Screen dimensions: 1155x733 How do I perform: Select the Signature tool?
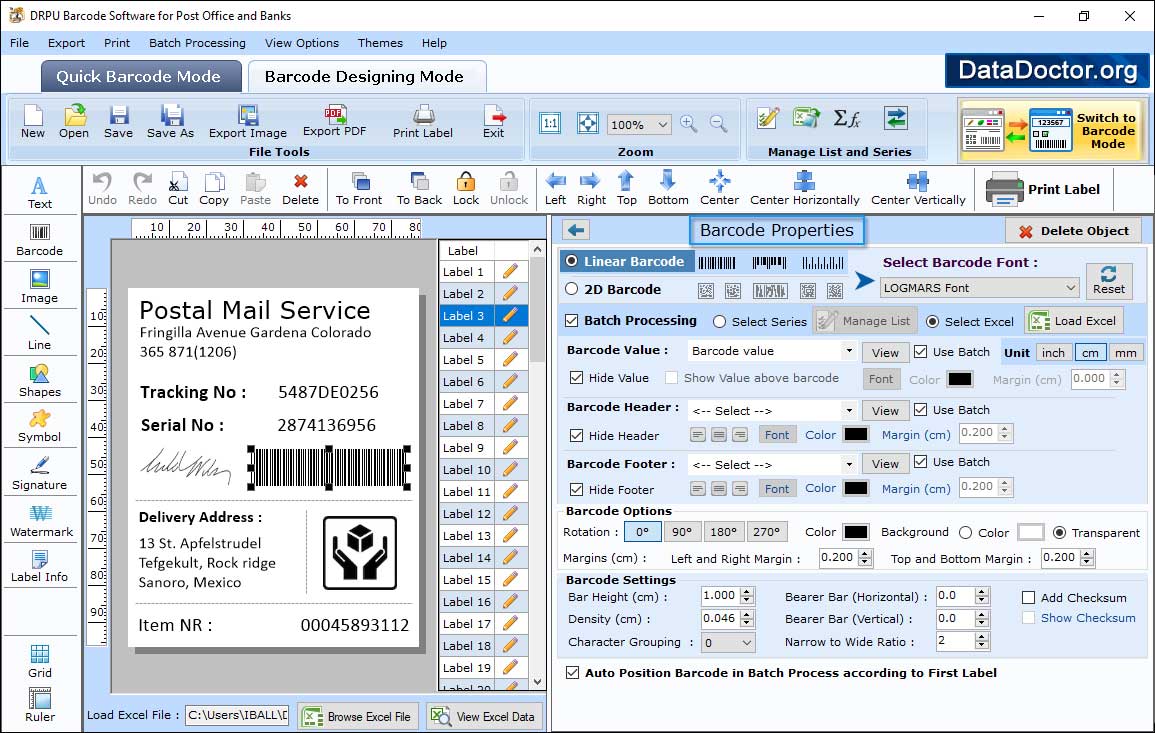click(x=40, y=474)
